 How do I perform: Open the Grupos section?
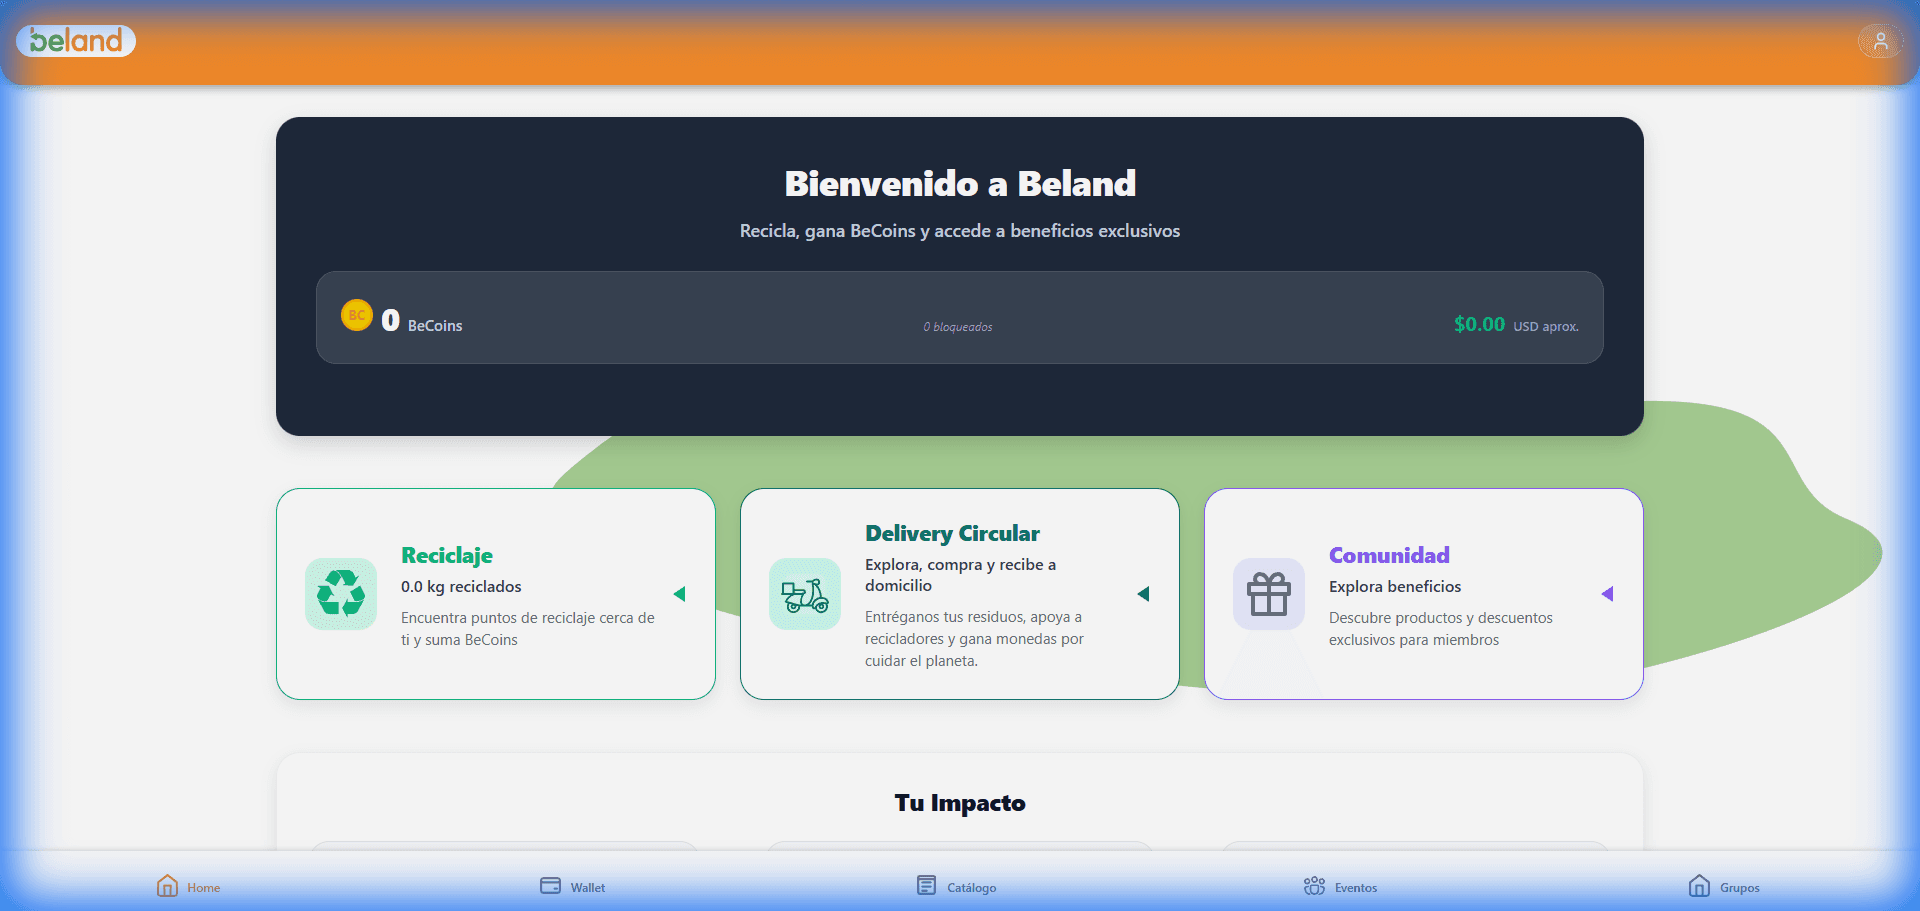1724,886
